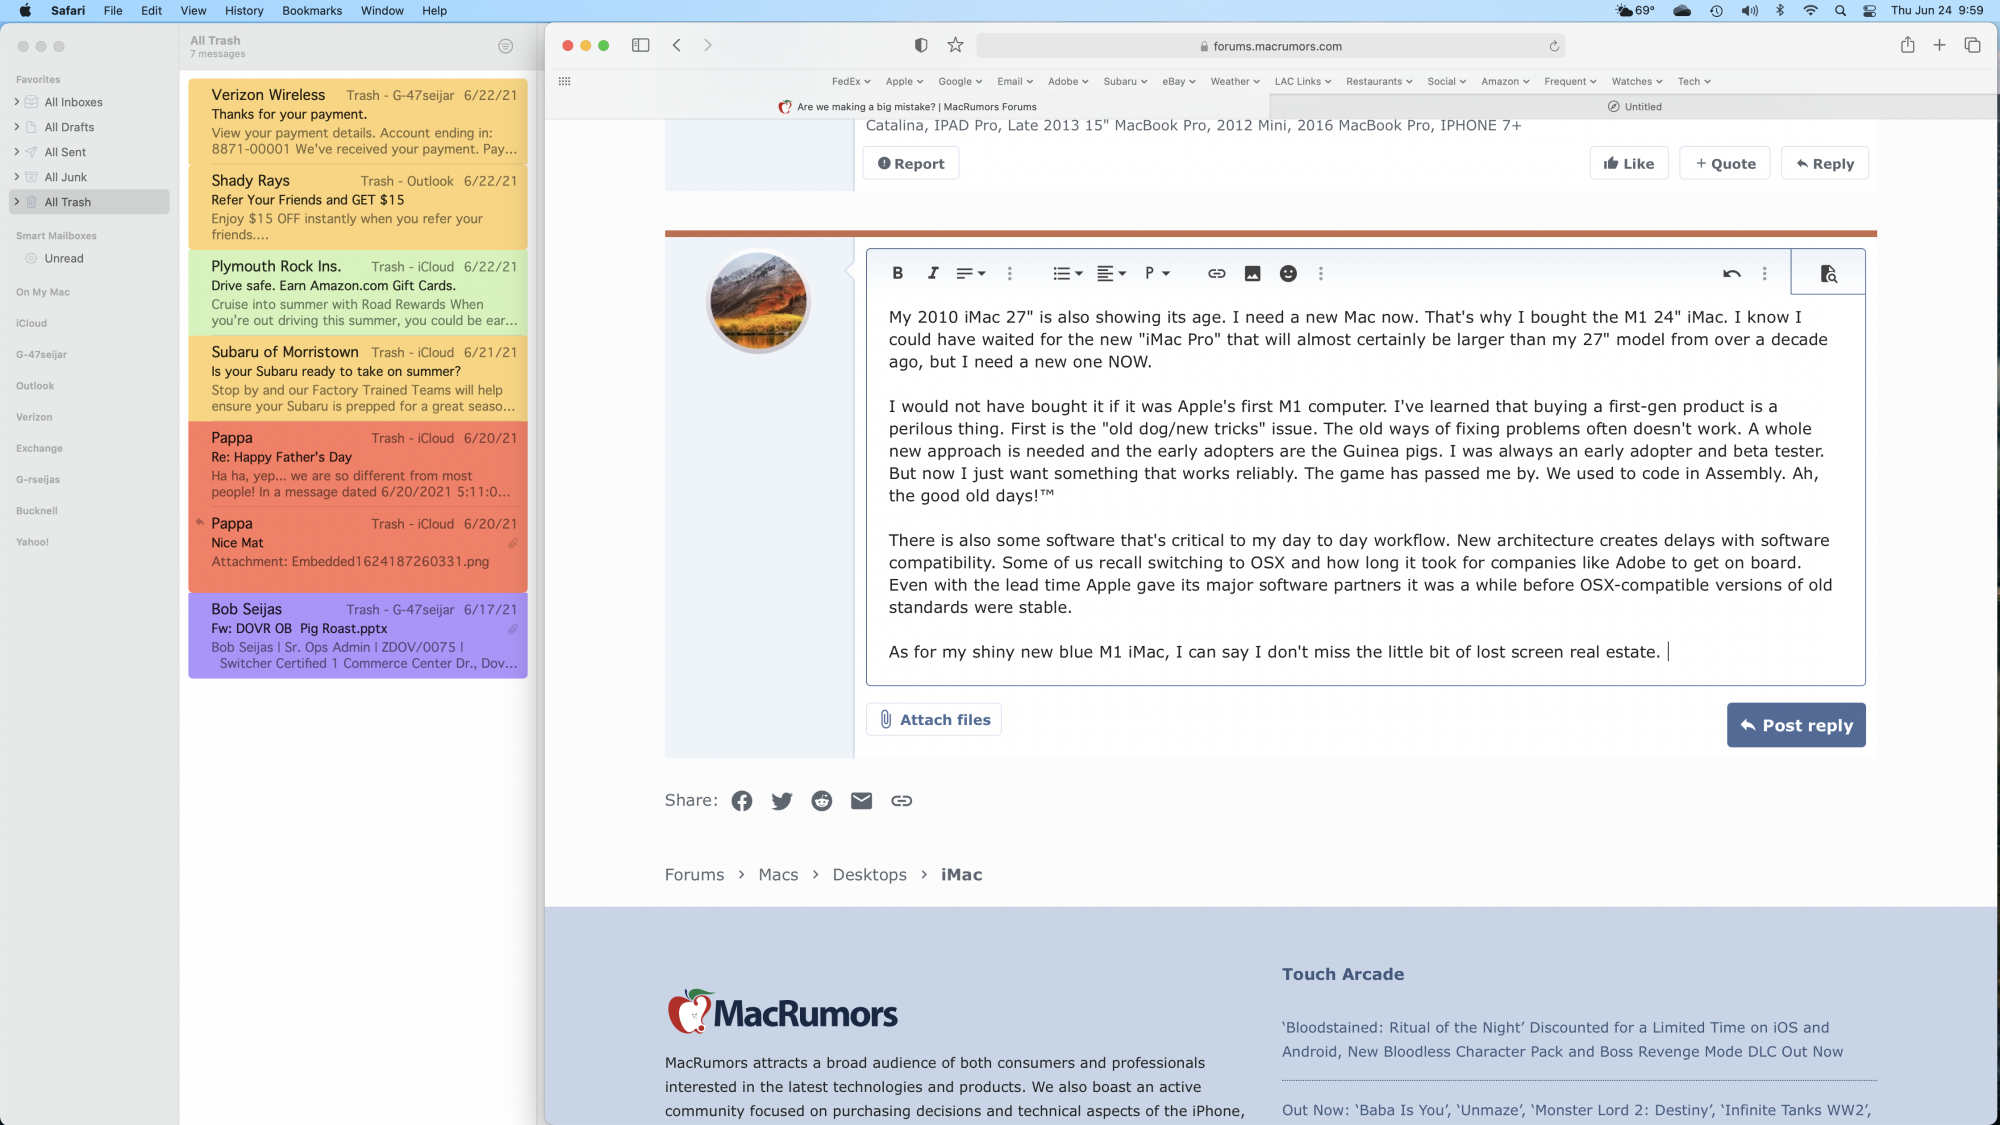Screen dimensions: 2000x1125
Task: Click the Attach files button
Action: click(x=933, y=720)
